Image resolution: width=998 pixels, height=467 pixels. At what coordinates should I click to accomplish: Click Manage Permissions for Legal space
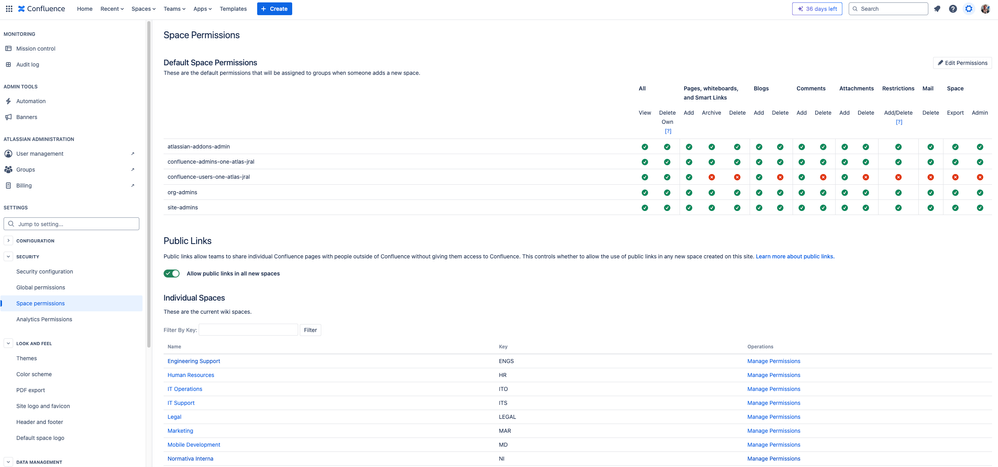773,417
